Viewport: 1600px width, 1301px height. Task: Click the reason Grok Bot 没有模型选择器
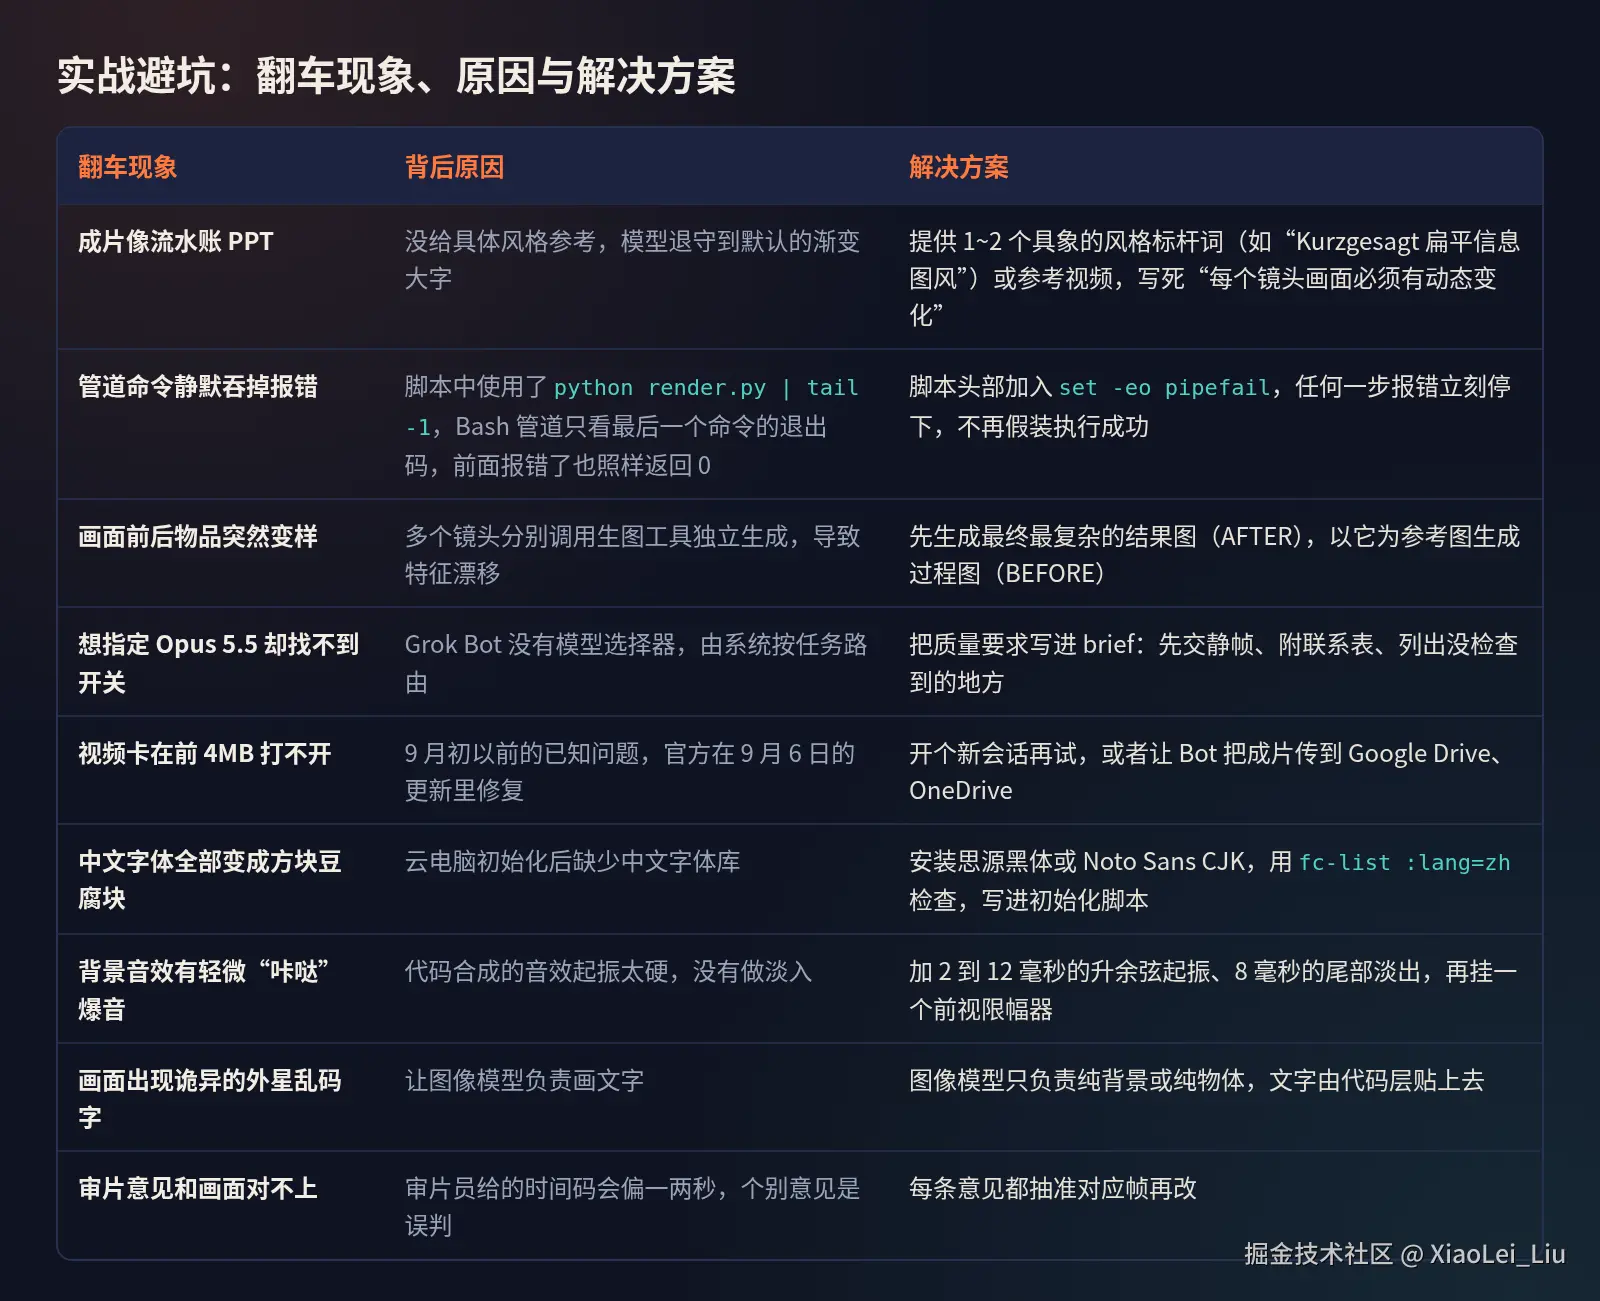635,663
